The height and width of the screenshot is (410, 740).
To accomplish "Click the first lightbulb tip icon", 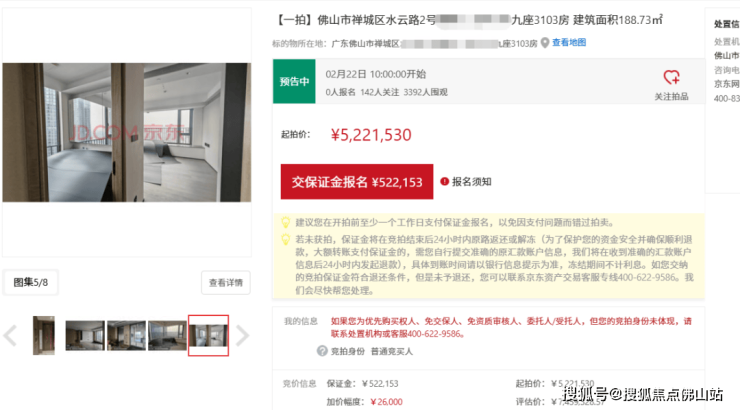I will pyautogui.click(x=286, y=222).
